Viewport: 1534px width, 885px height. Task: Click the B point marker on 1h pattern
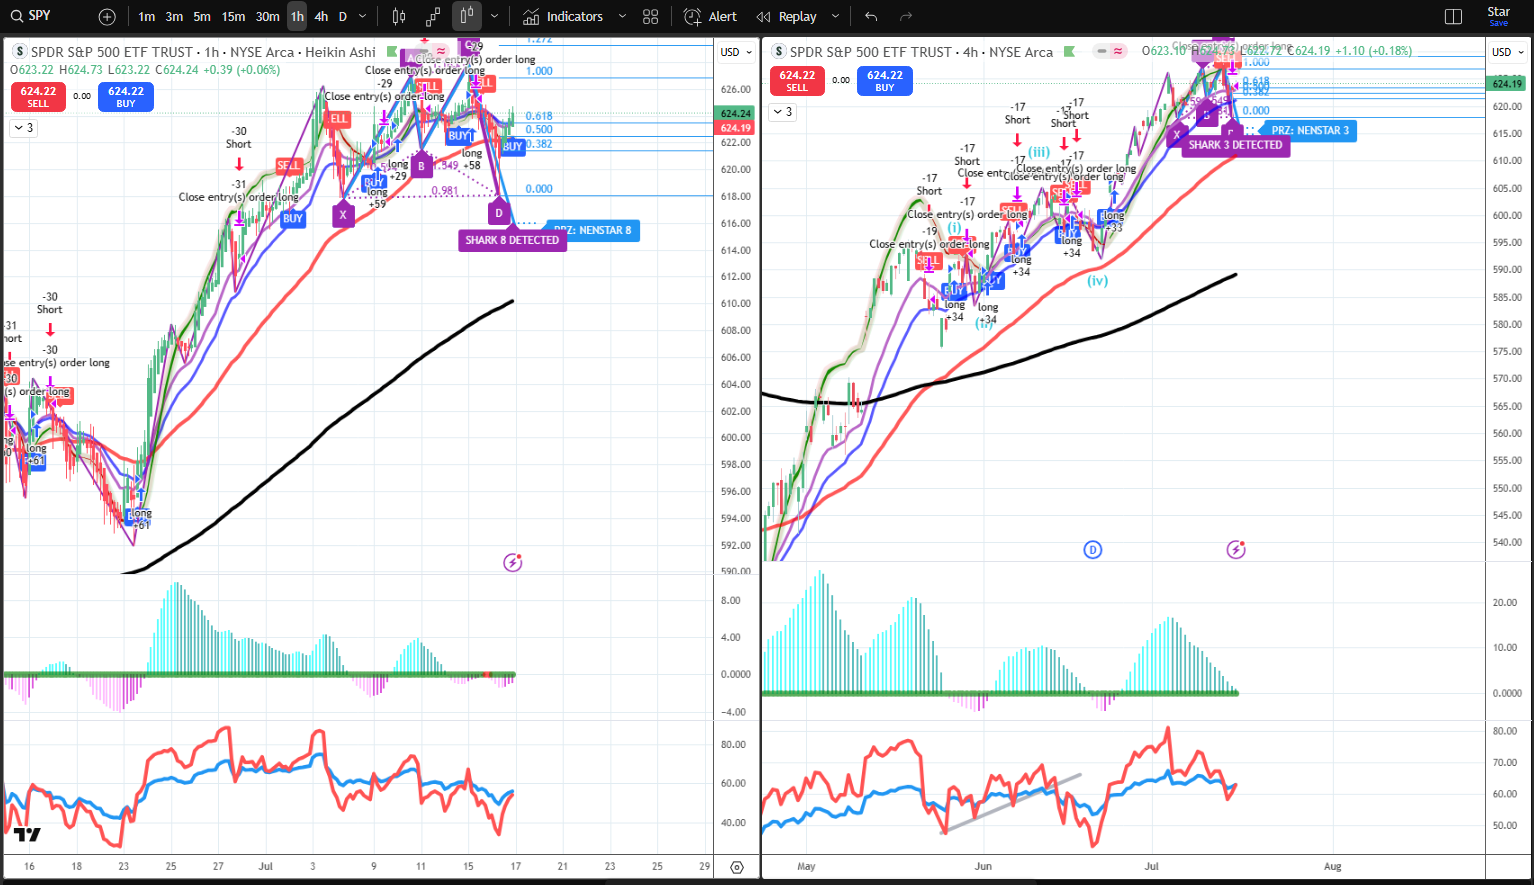[x=421, y=166]
